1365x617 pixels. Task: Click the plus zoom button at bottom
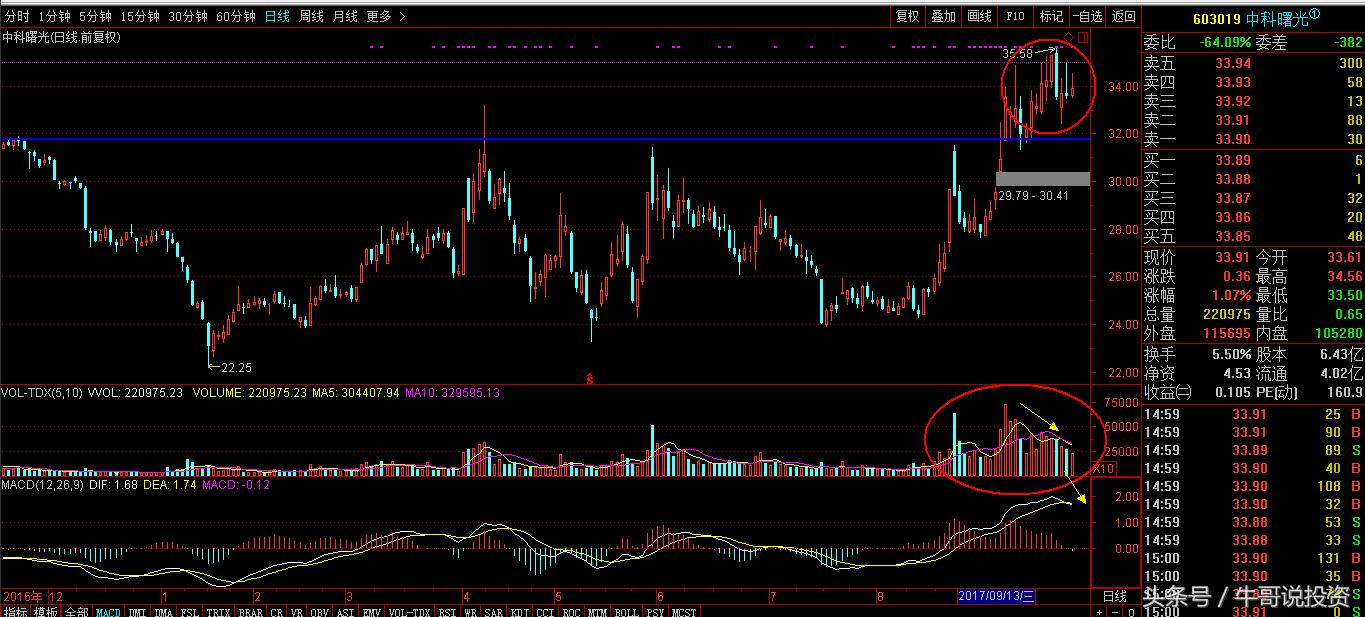tap(1099, 611)
